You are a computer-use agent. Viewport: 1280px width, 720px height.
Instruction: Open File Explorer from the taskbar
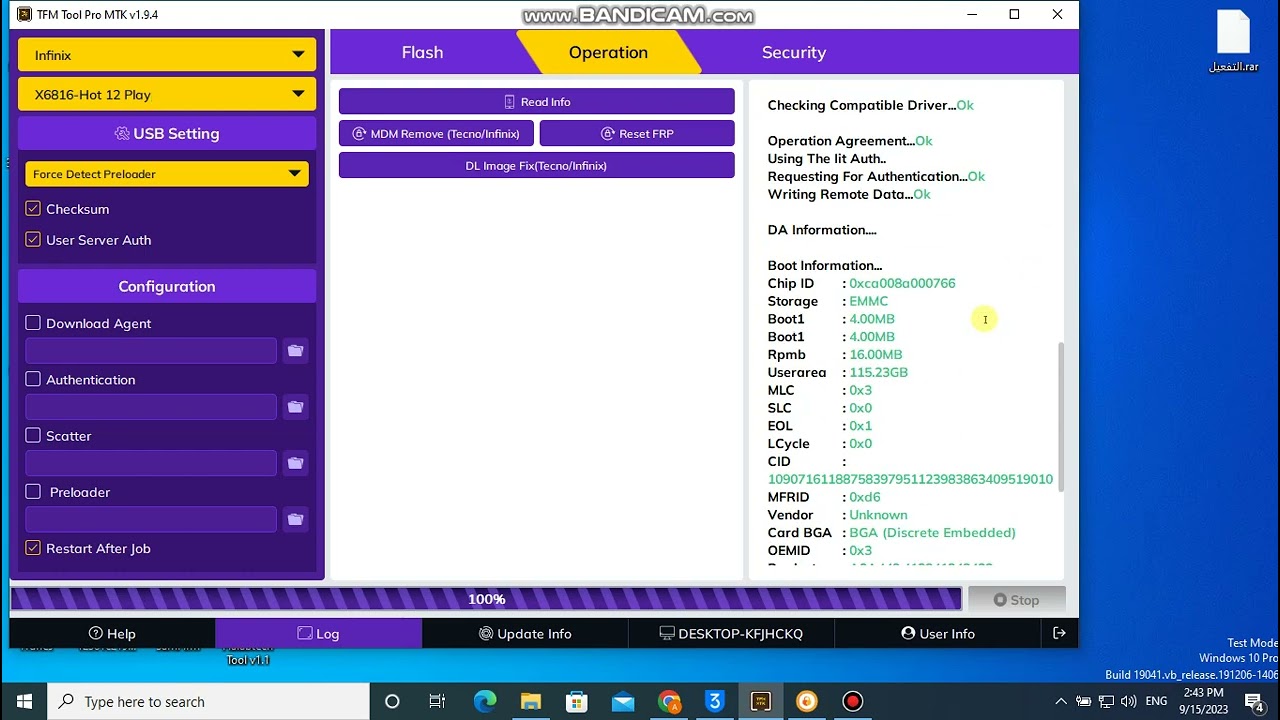[531, 701]
